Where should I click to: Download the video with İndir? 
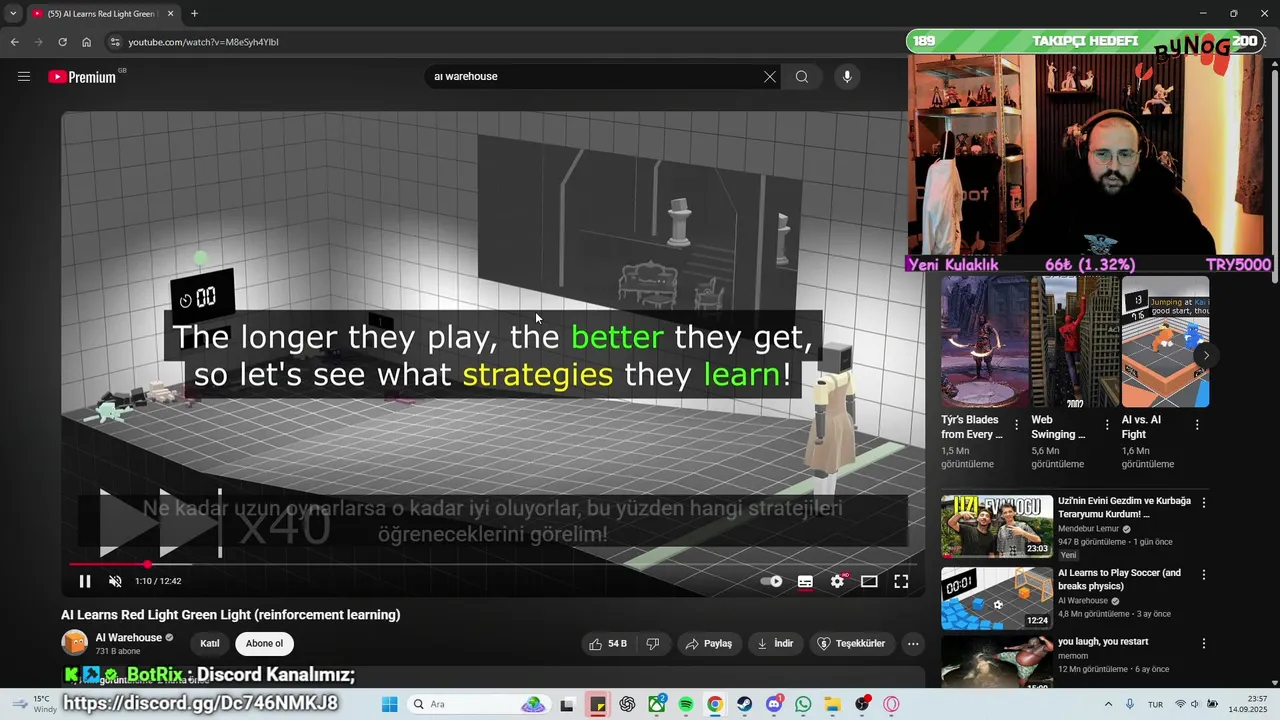click(x=776, y=644)
